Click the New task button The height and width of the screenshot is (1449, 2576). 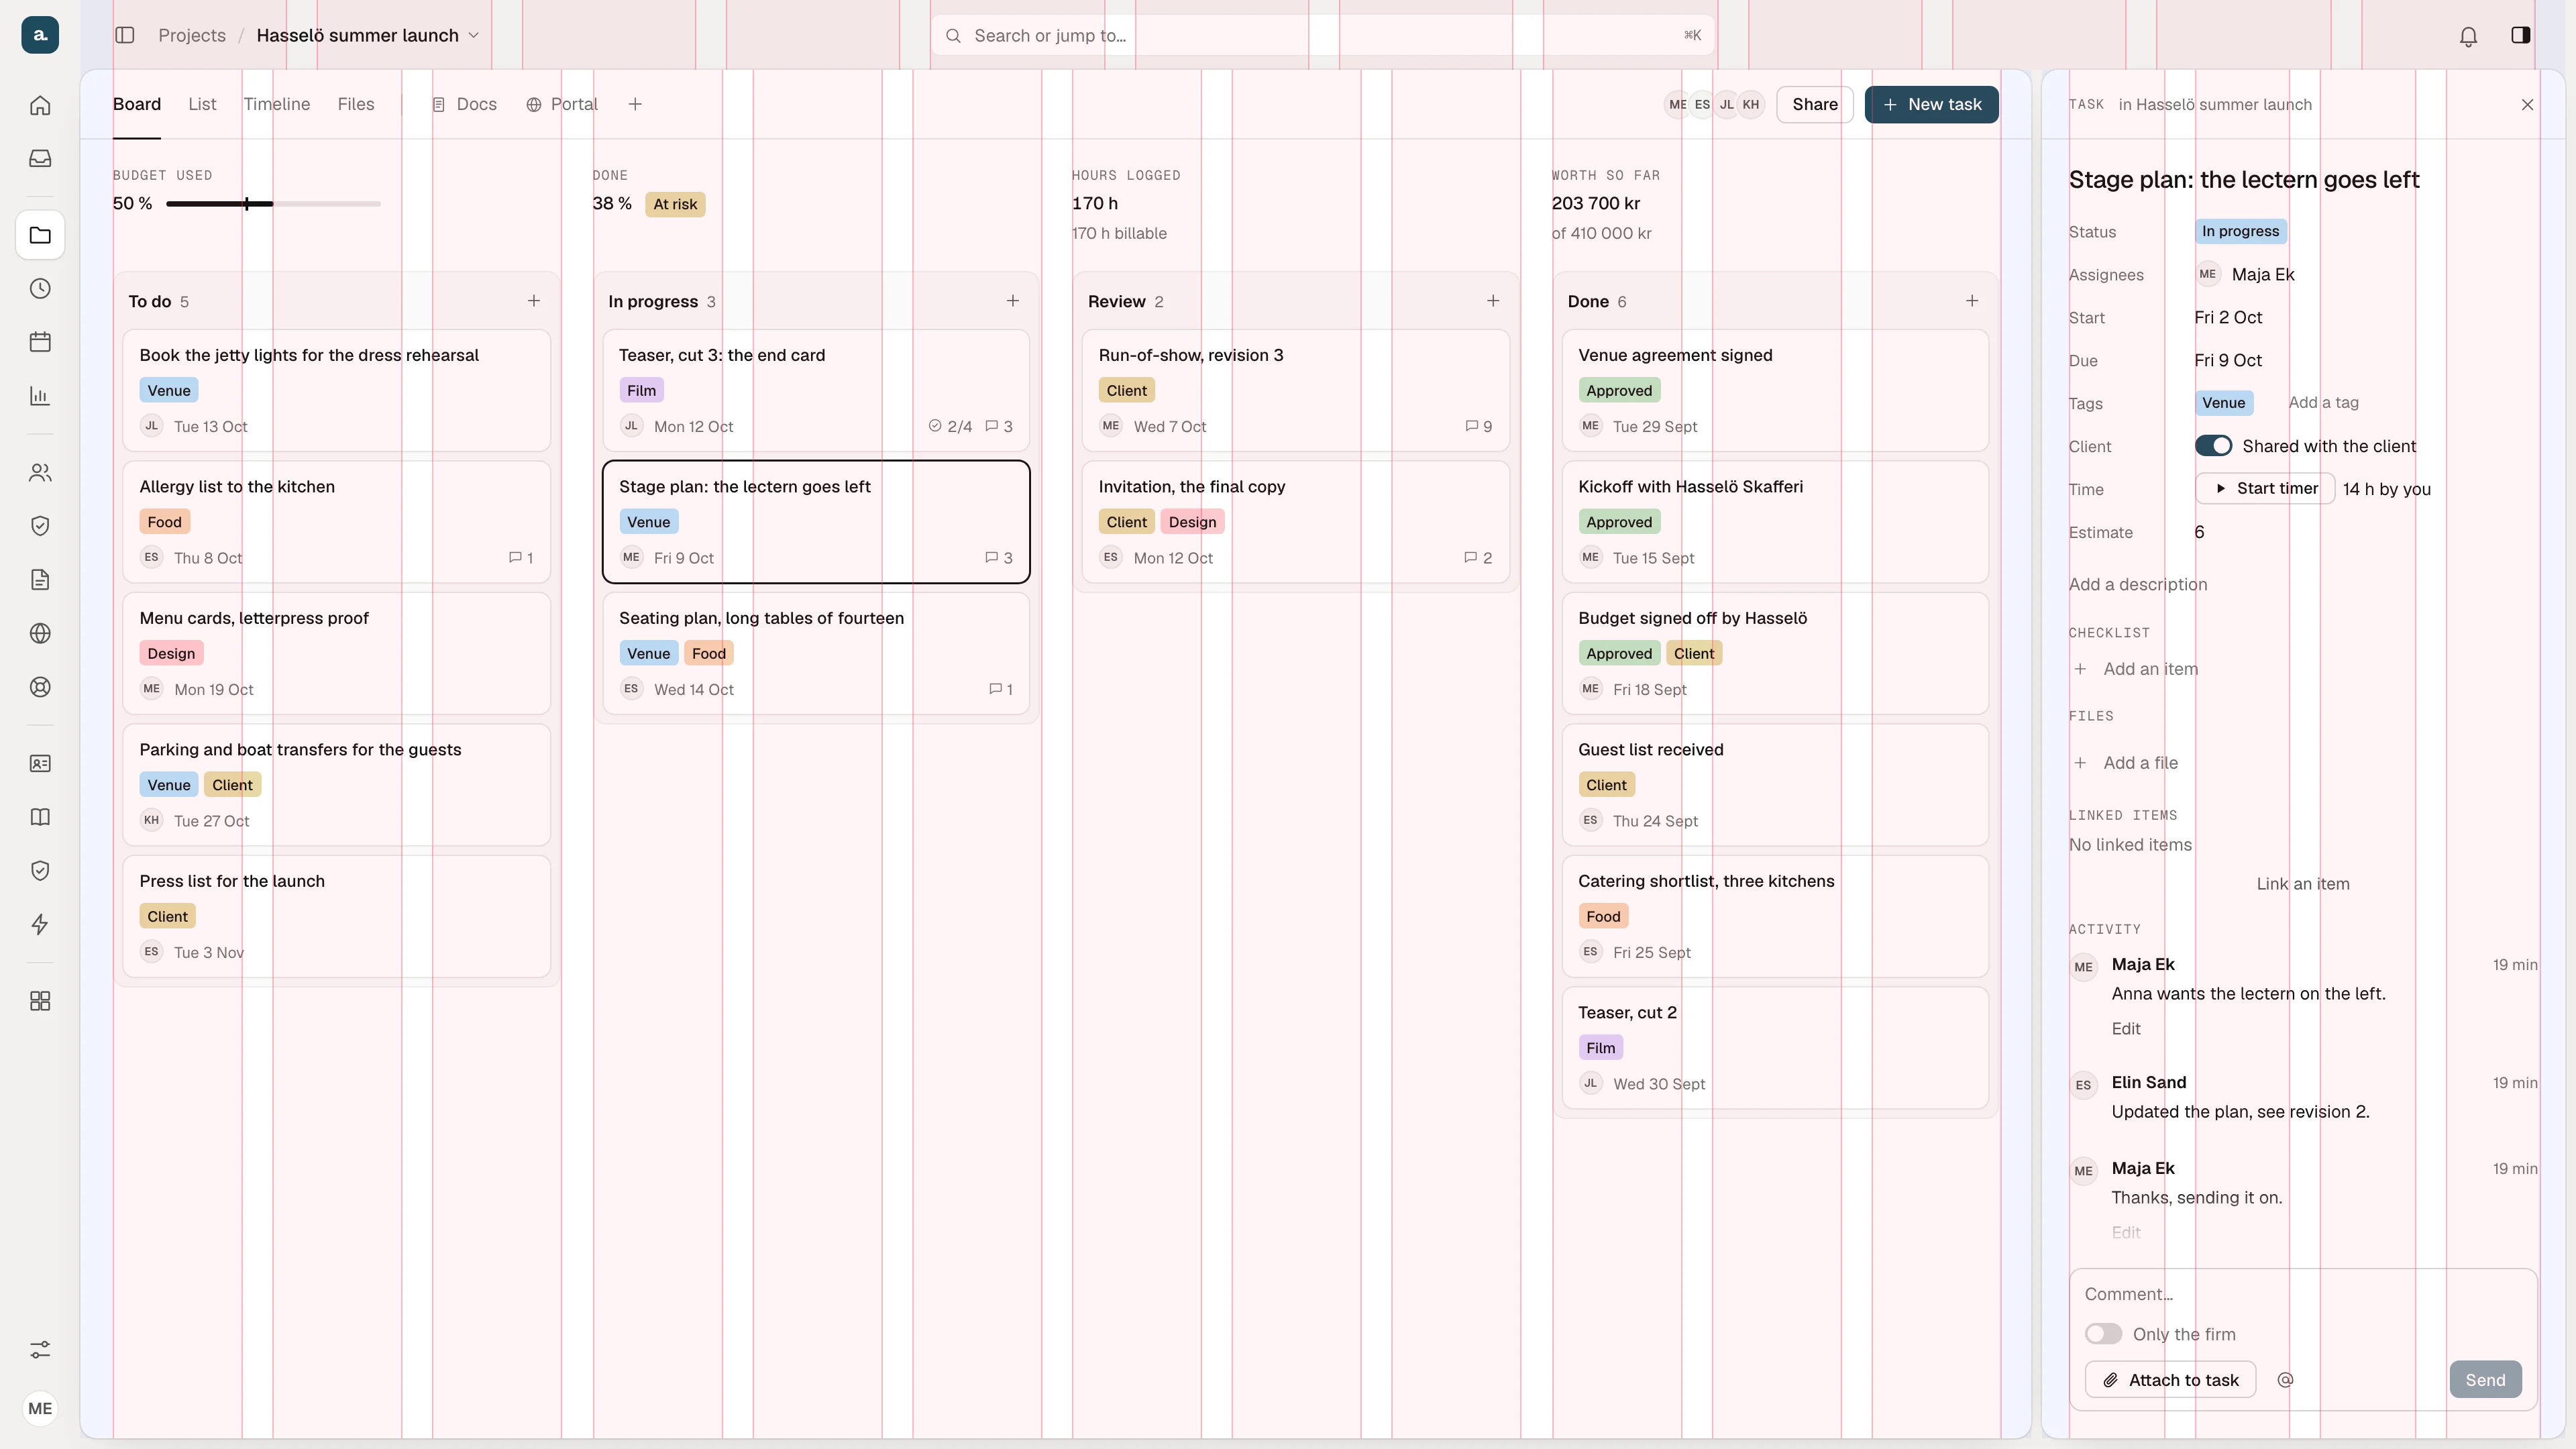1932,104
